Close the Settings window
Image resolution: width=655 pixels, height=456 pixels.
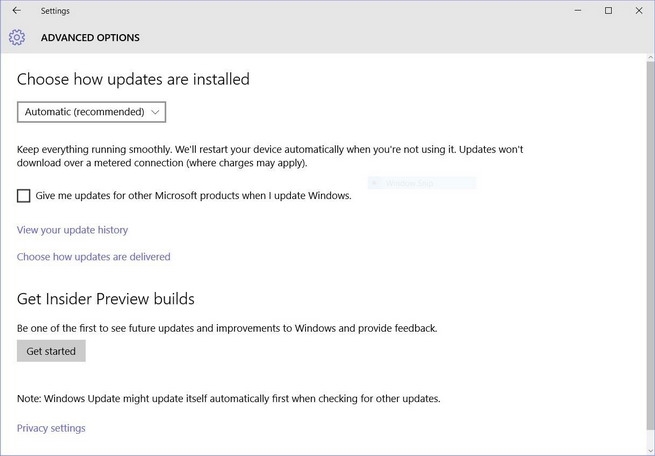pos(638,11)
